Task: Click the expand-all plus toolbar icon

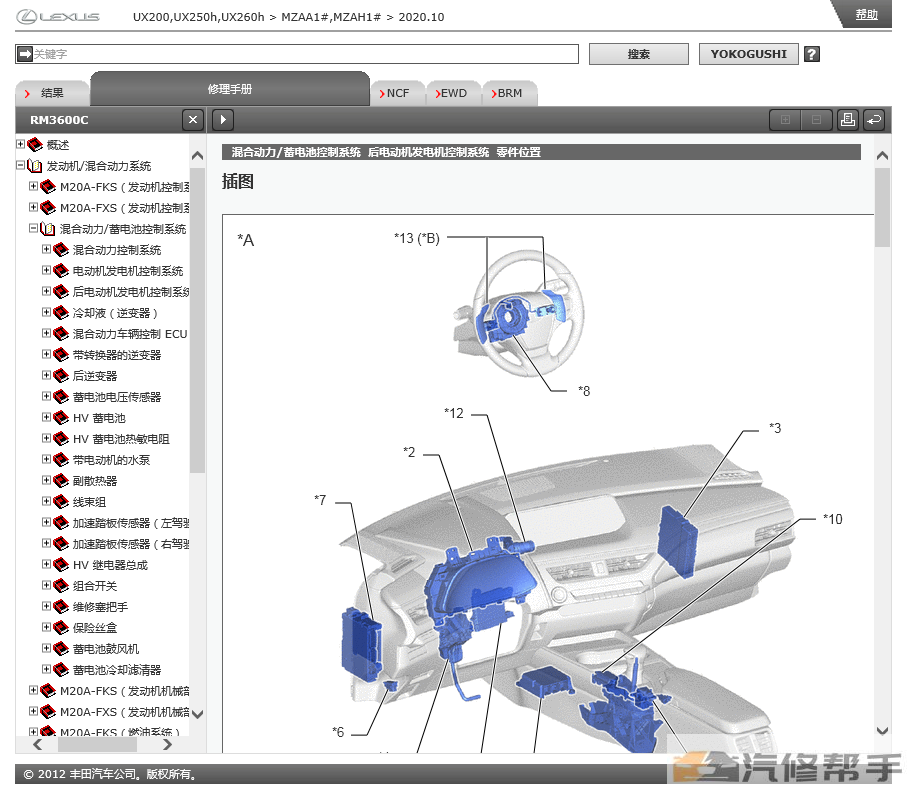Action: [x=785, y=120]
